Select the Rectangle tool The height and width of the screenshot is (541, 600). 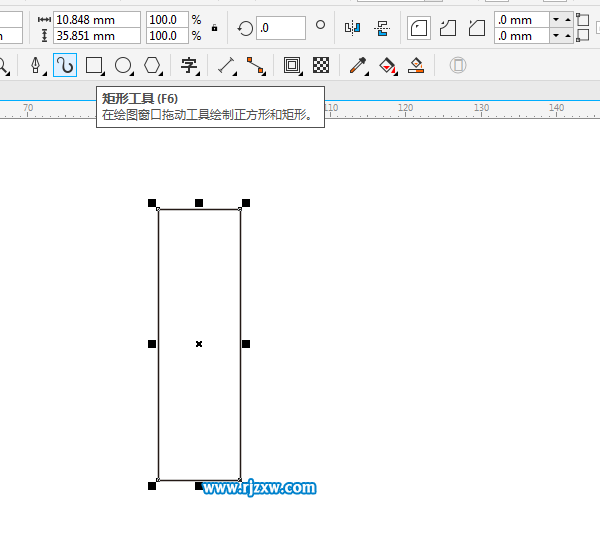(93, 66)
